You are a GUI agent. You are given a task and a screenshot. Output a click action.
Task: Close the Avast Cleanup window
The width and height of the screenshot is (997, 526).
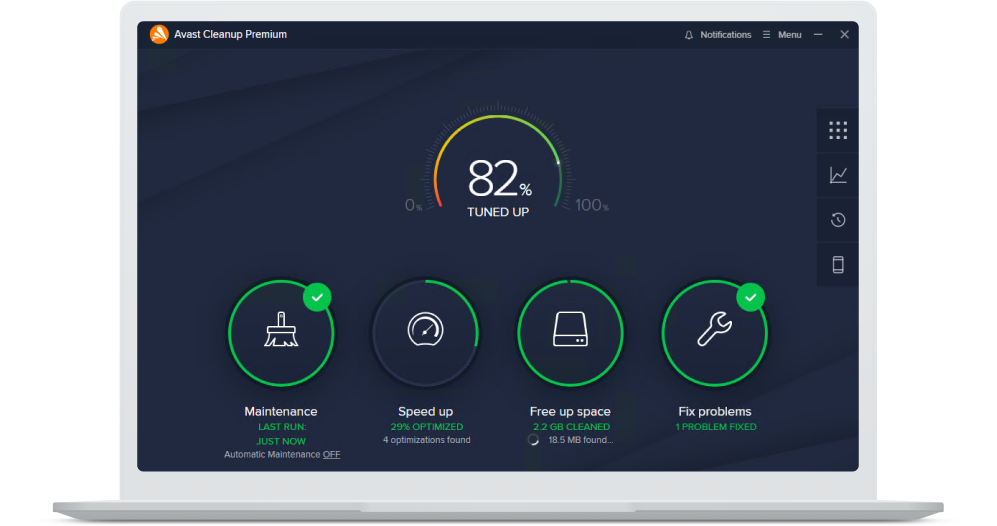tap(844, 34)
